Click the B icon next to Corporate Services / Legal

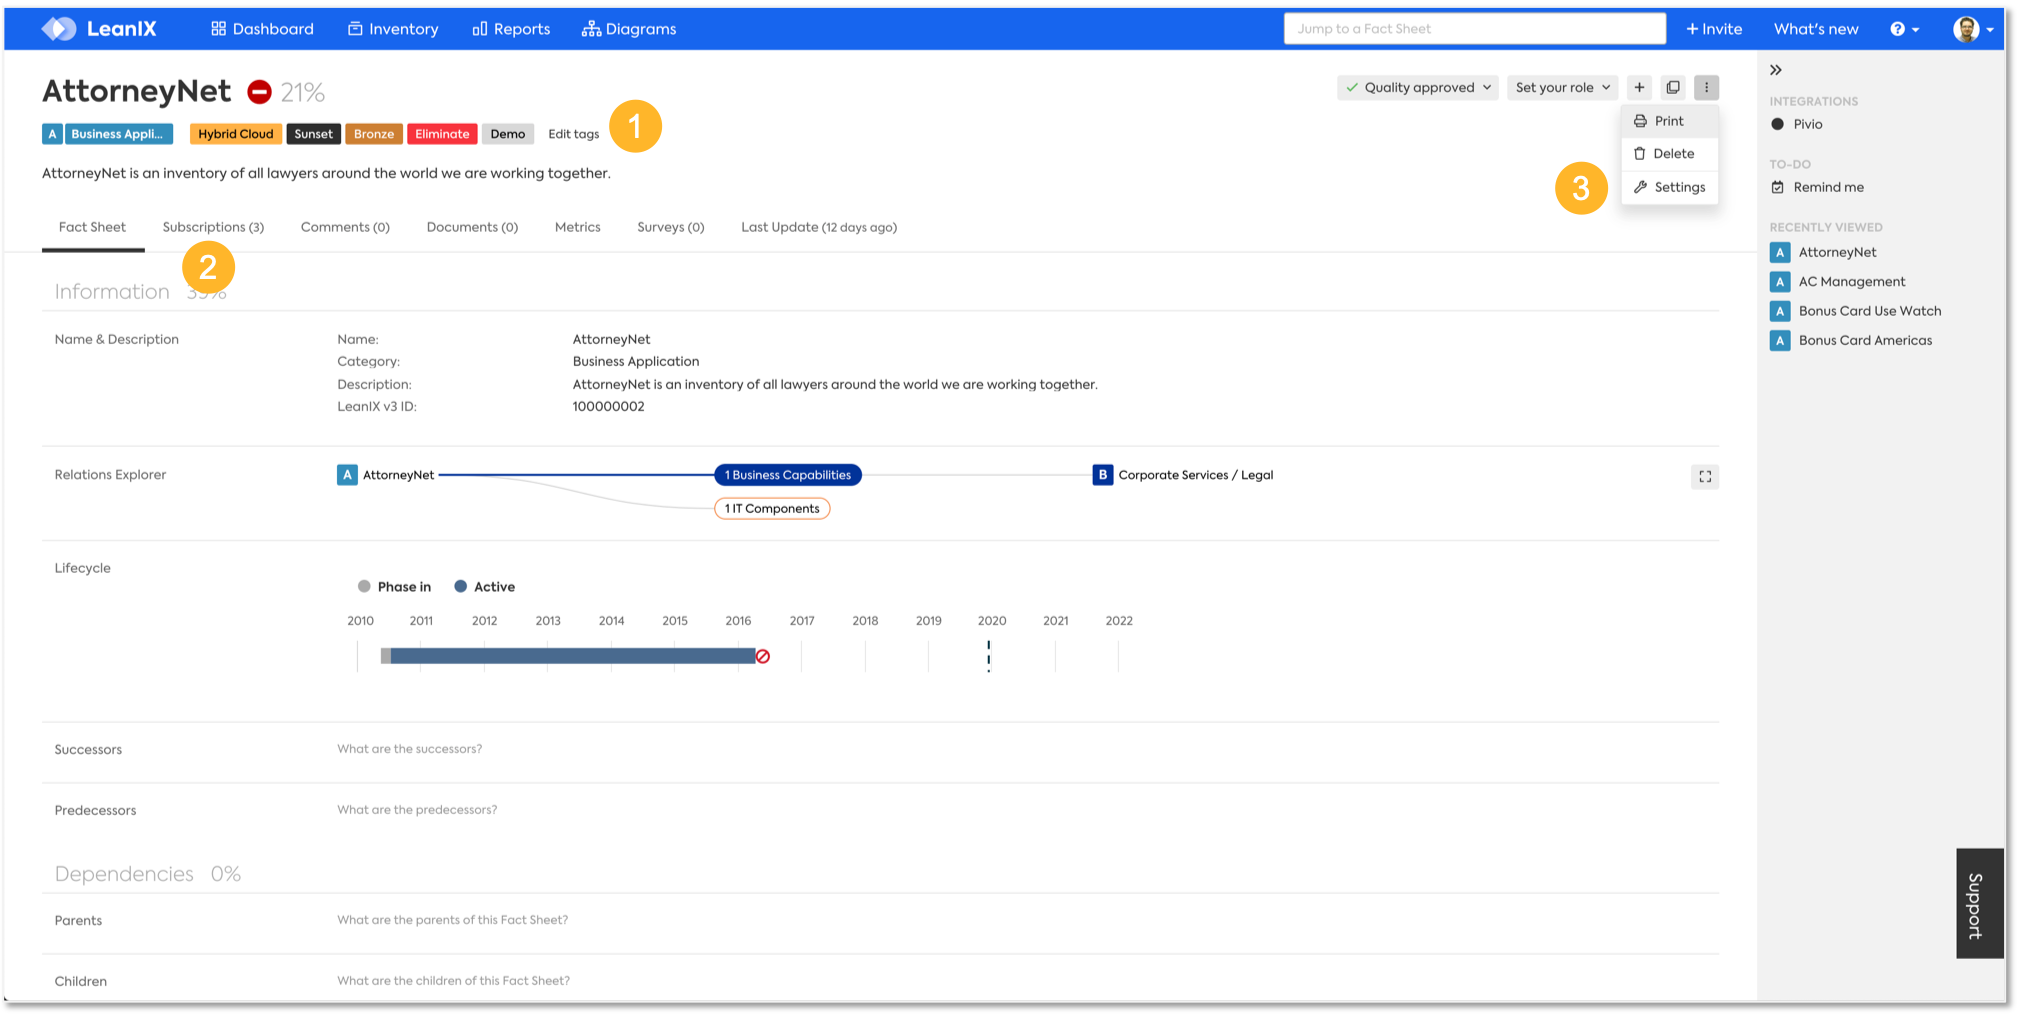[x=1102, y=475]
